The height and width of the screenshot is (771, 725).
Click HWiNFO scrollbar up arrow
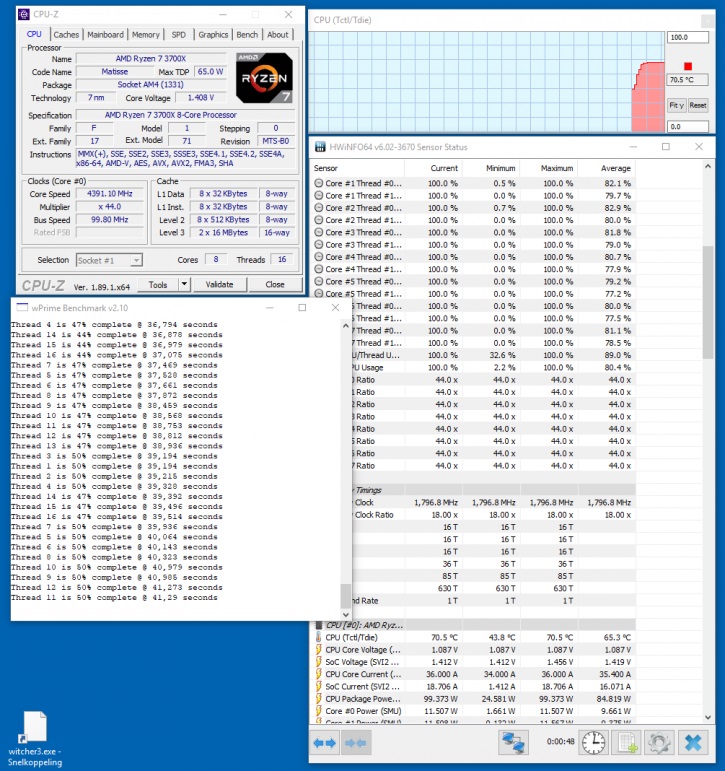point(707,167)
